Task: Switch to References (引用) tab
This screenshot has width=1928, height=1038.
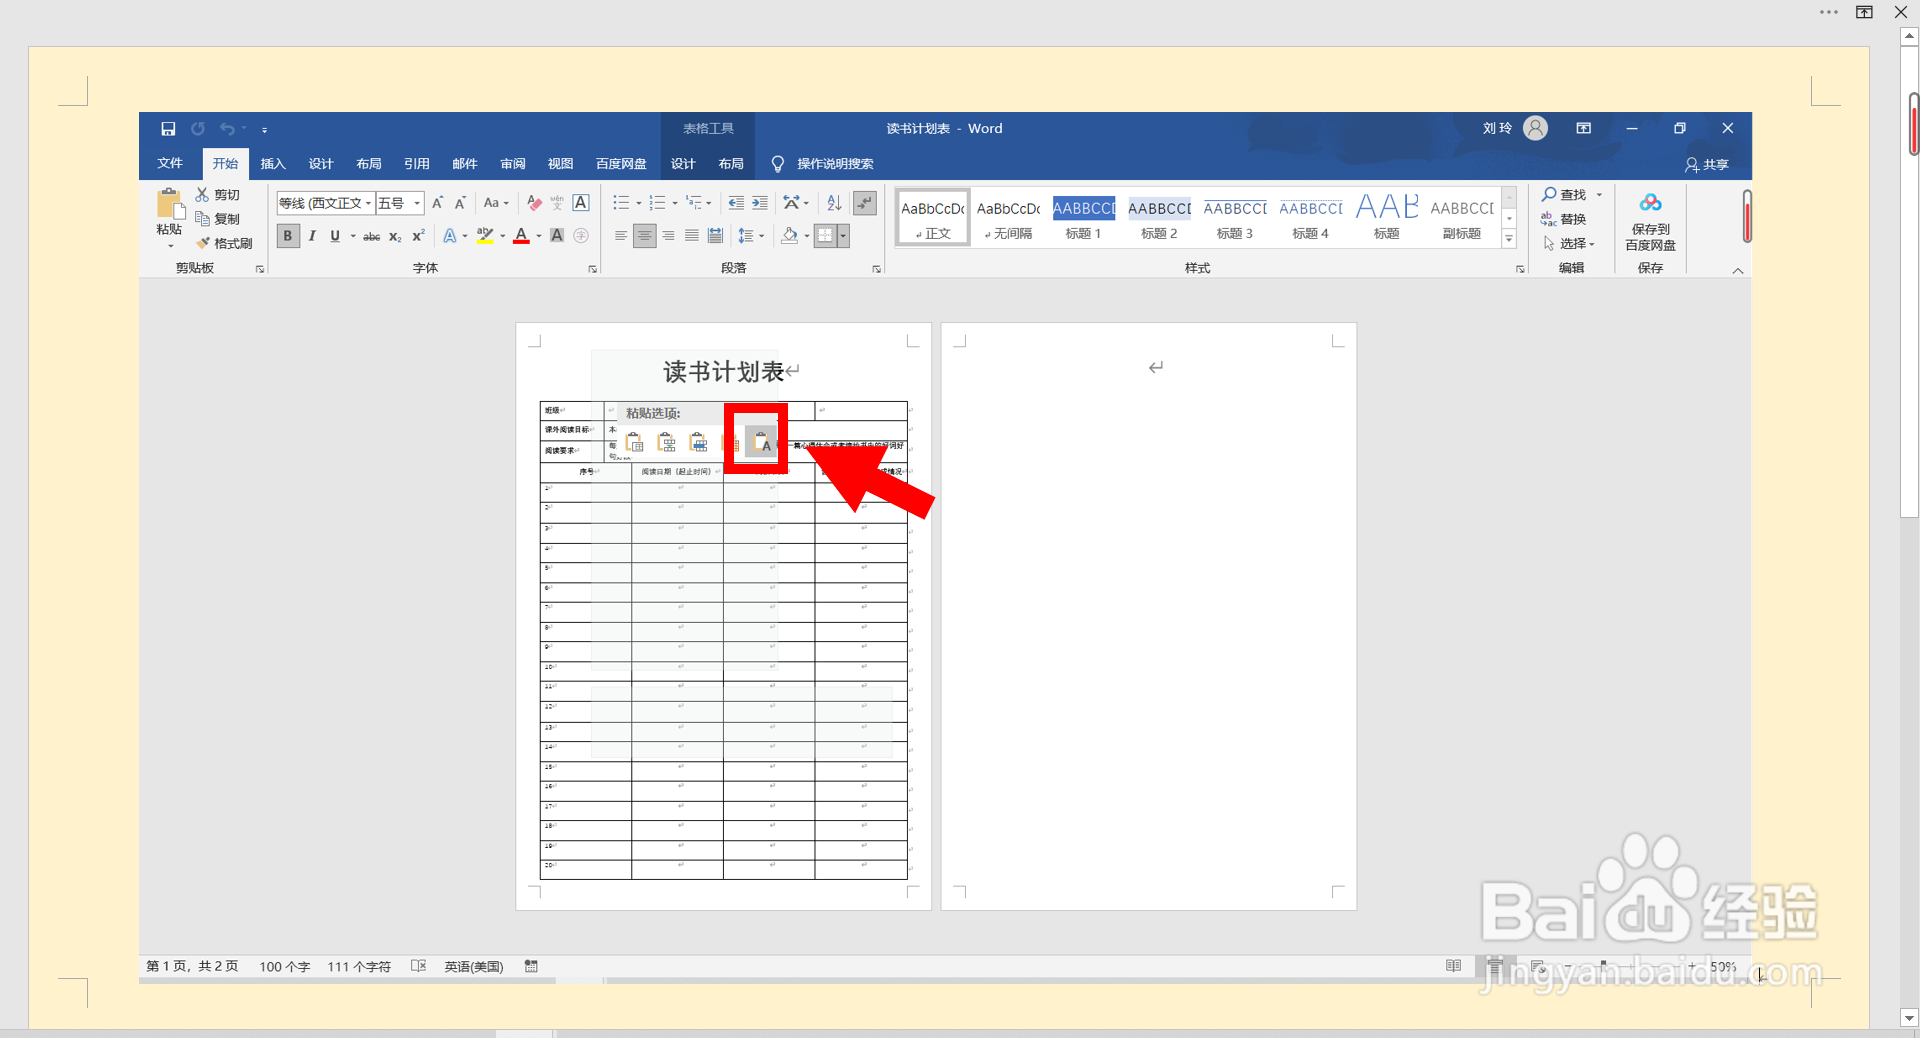Action: coord(417,164)
